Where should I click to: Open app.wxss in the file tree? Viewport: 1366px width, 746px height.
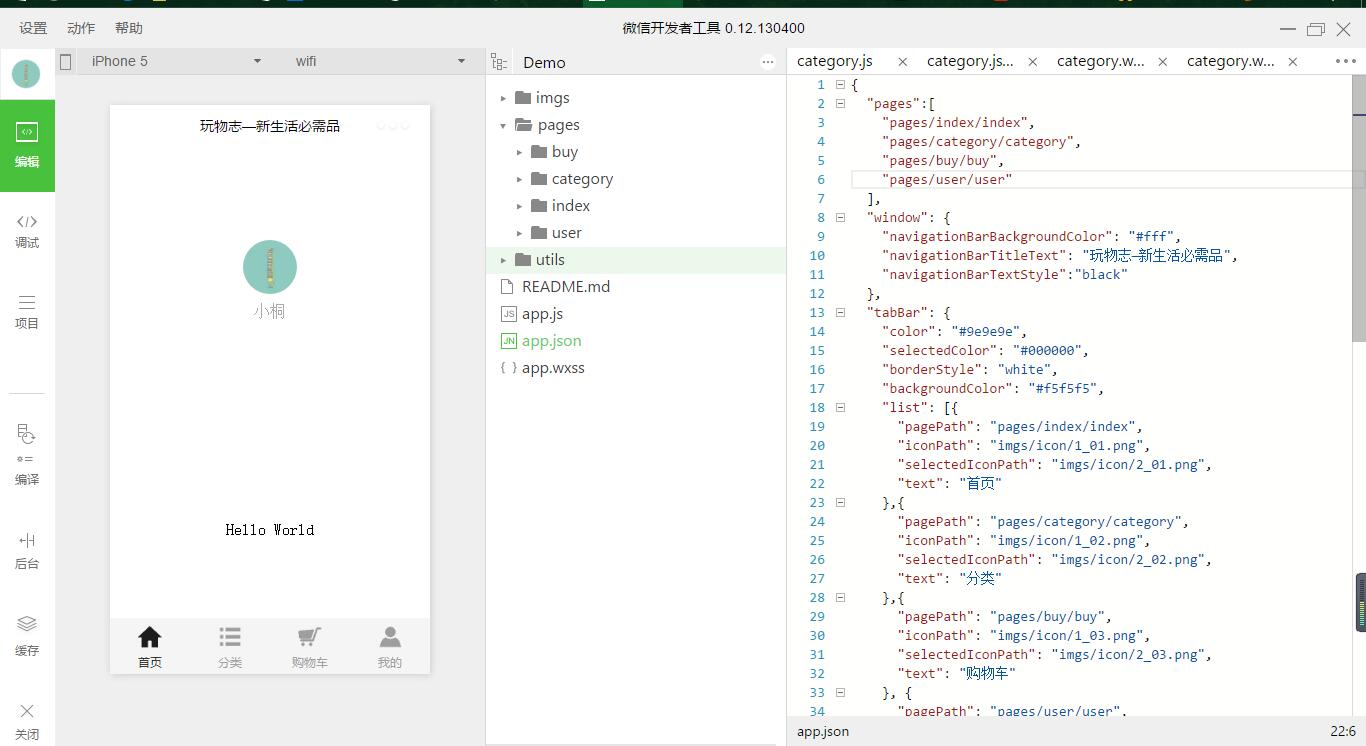(553, 368)
